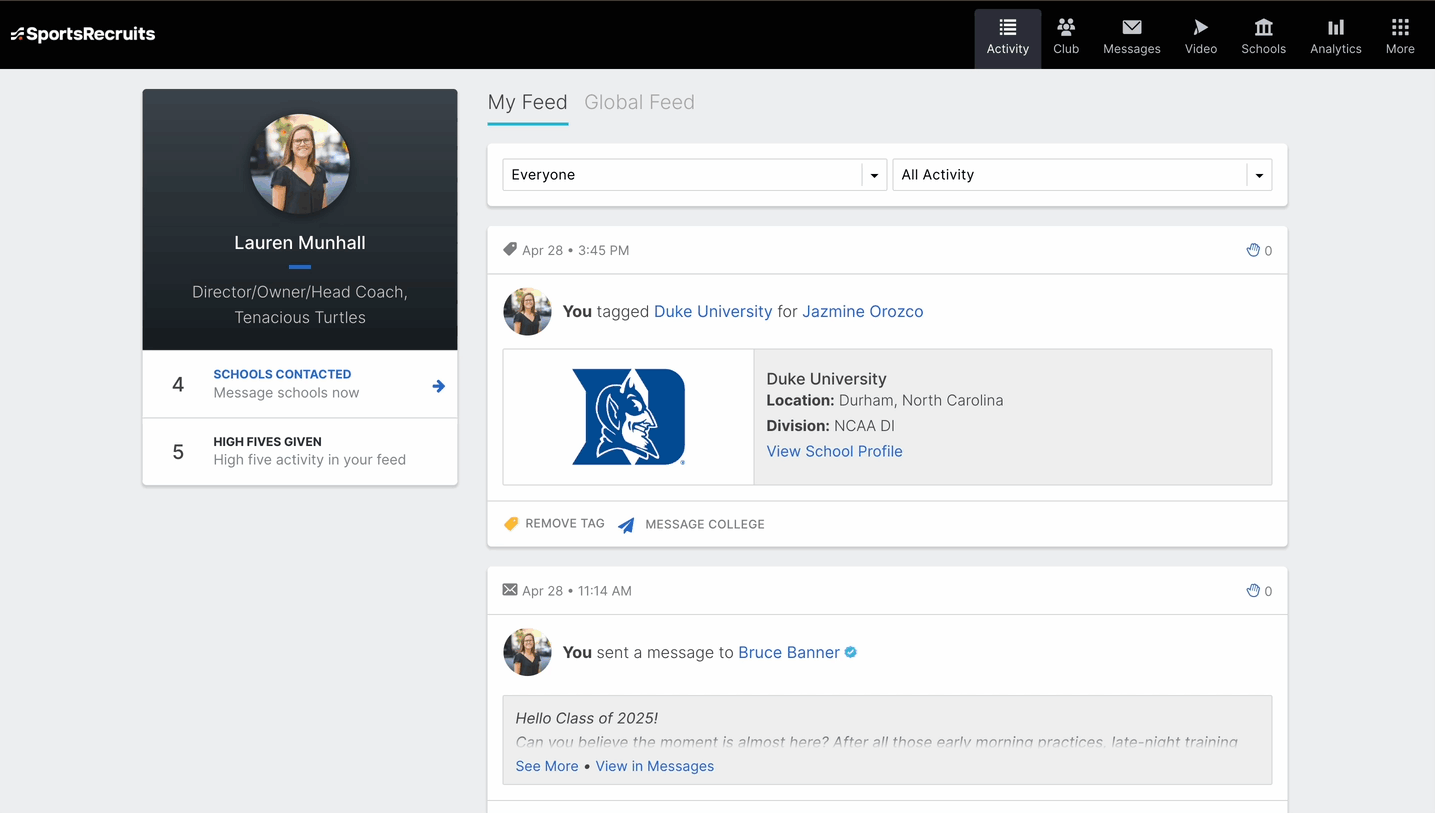Click the 'Apr 28 • 11:14 AM' timestamp
1435x813 pixels.
[x=577, y=591]
